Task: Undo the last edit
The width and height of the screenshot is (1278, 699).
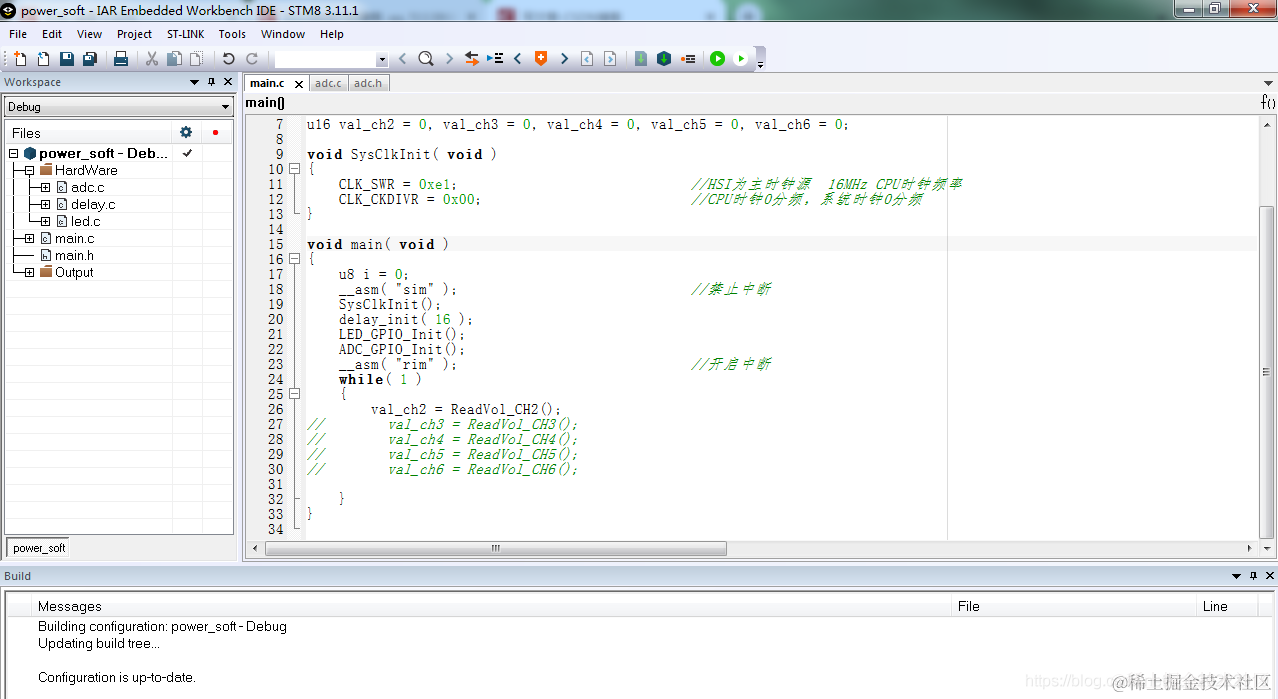Action: tap(228, 59)
